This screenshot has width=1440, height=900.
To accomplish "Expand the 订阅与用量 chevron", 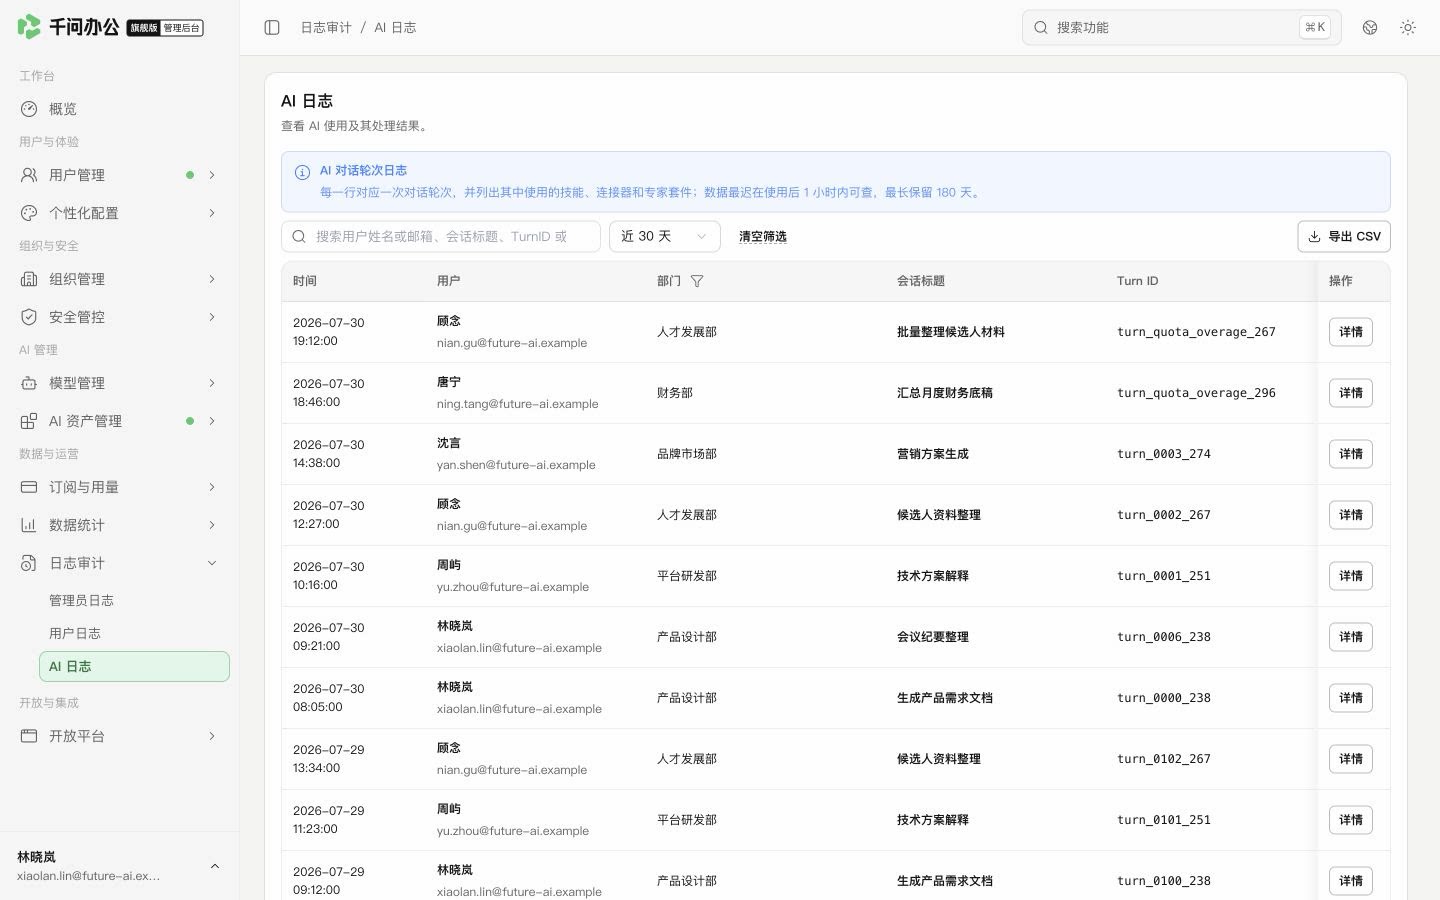I will (x=212, y=487).
